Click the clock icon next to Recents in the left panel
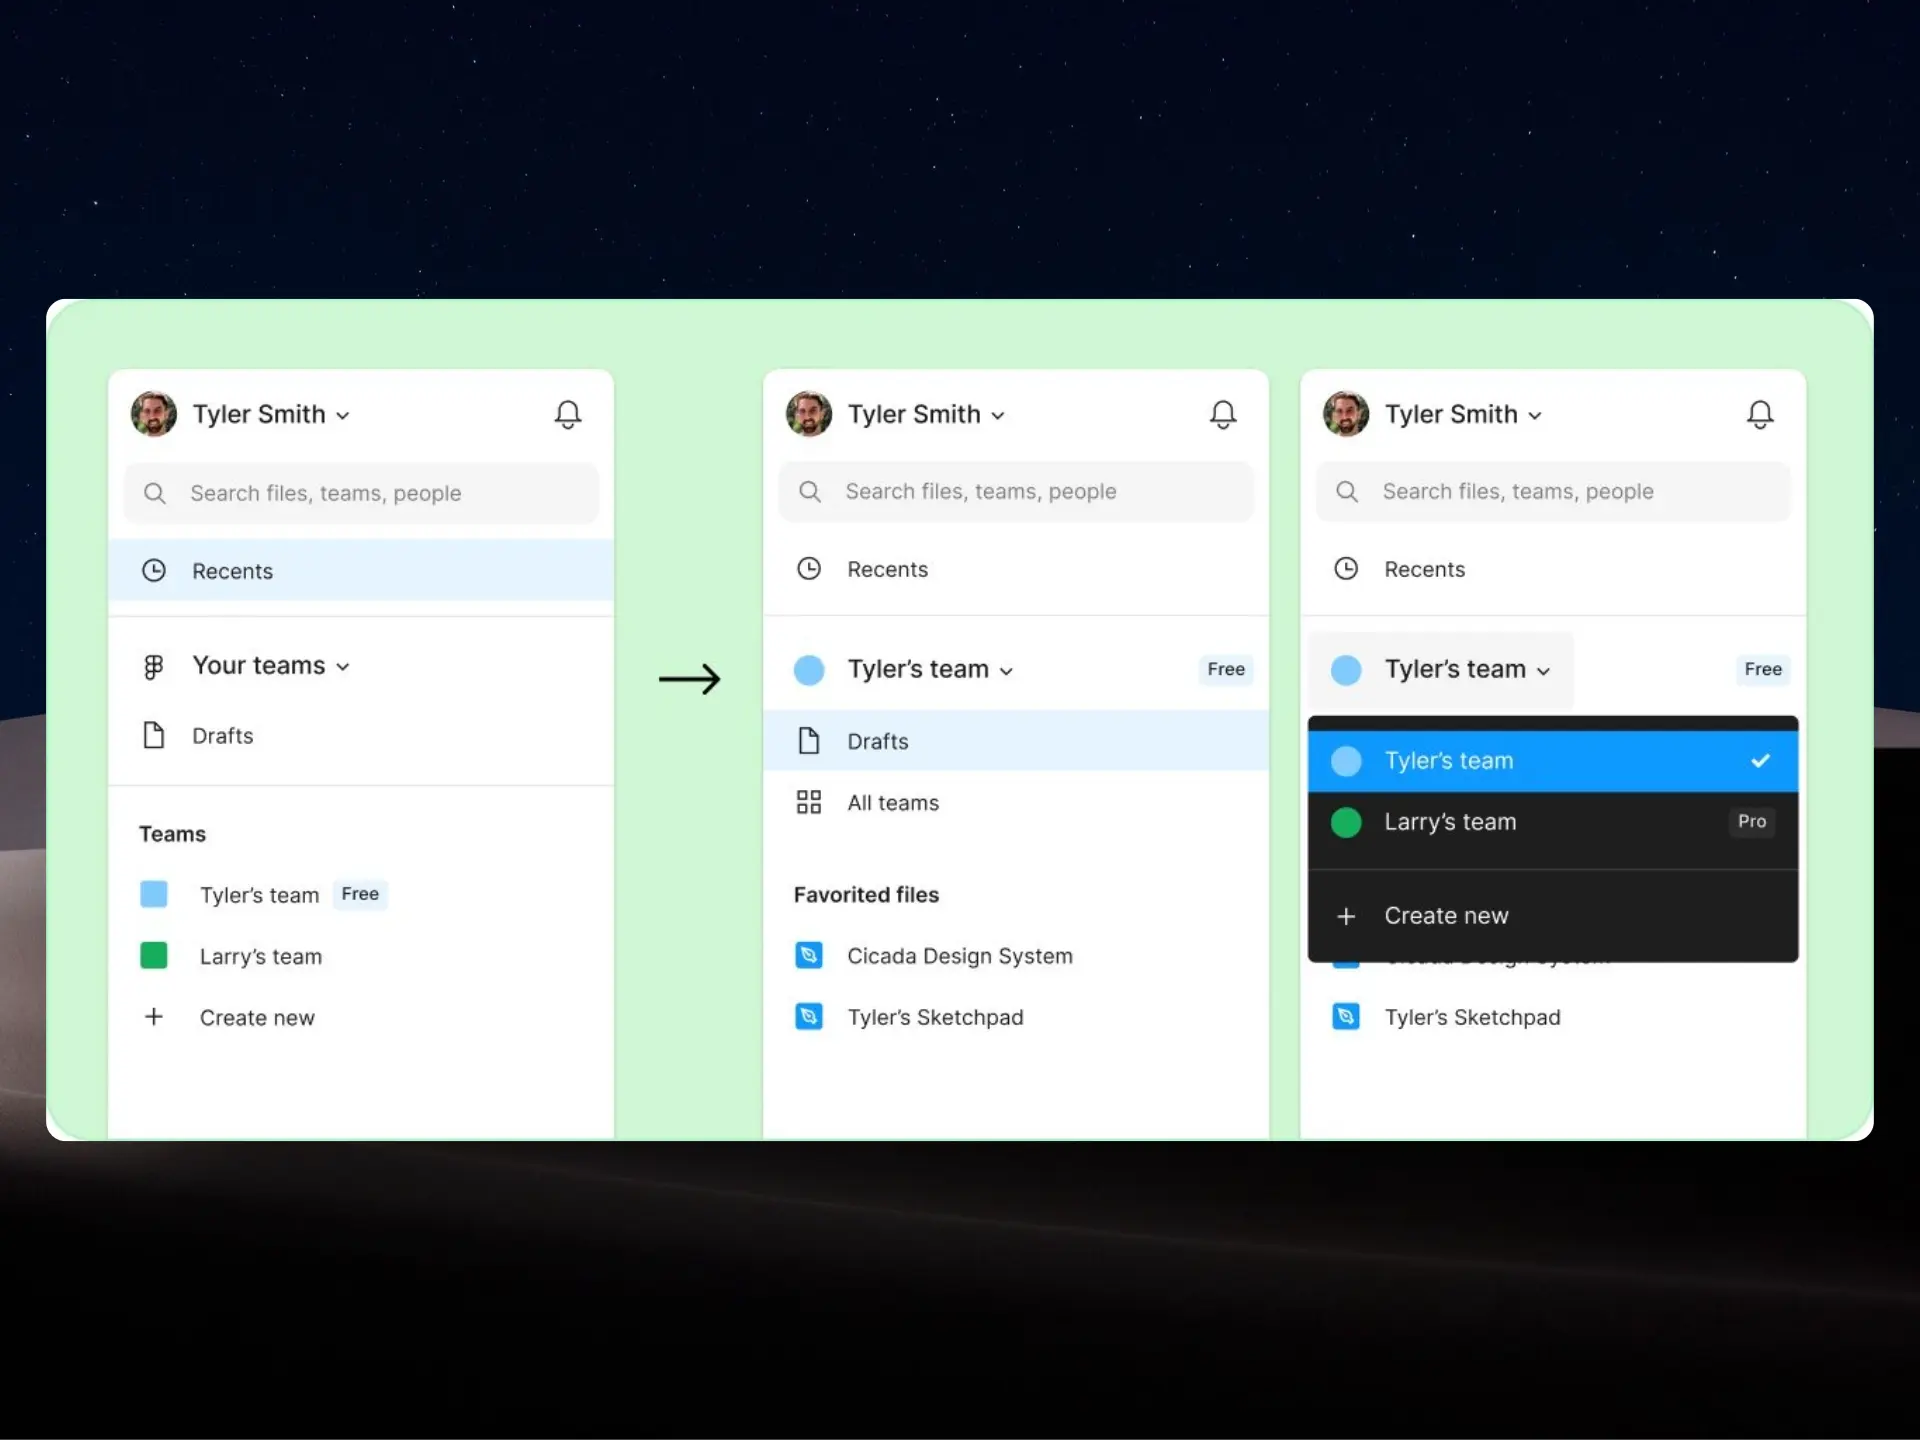 click(x=154, y=571)
